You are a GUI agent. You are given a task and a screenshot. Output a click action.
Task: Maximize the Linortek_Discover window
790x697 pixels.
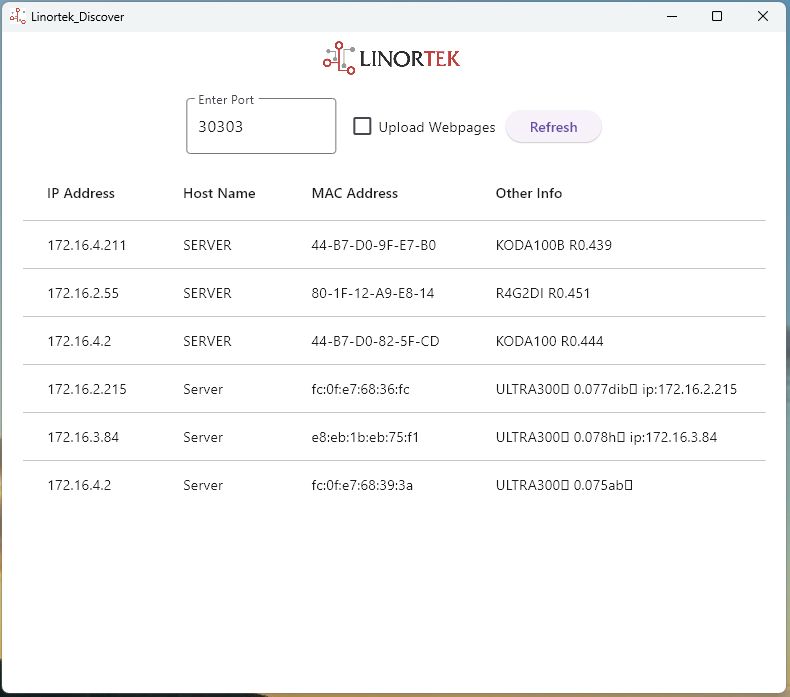click(x=717, y=17)
